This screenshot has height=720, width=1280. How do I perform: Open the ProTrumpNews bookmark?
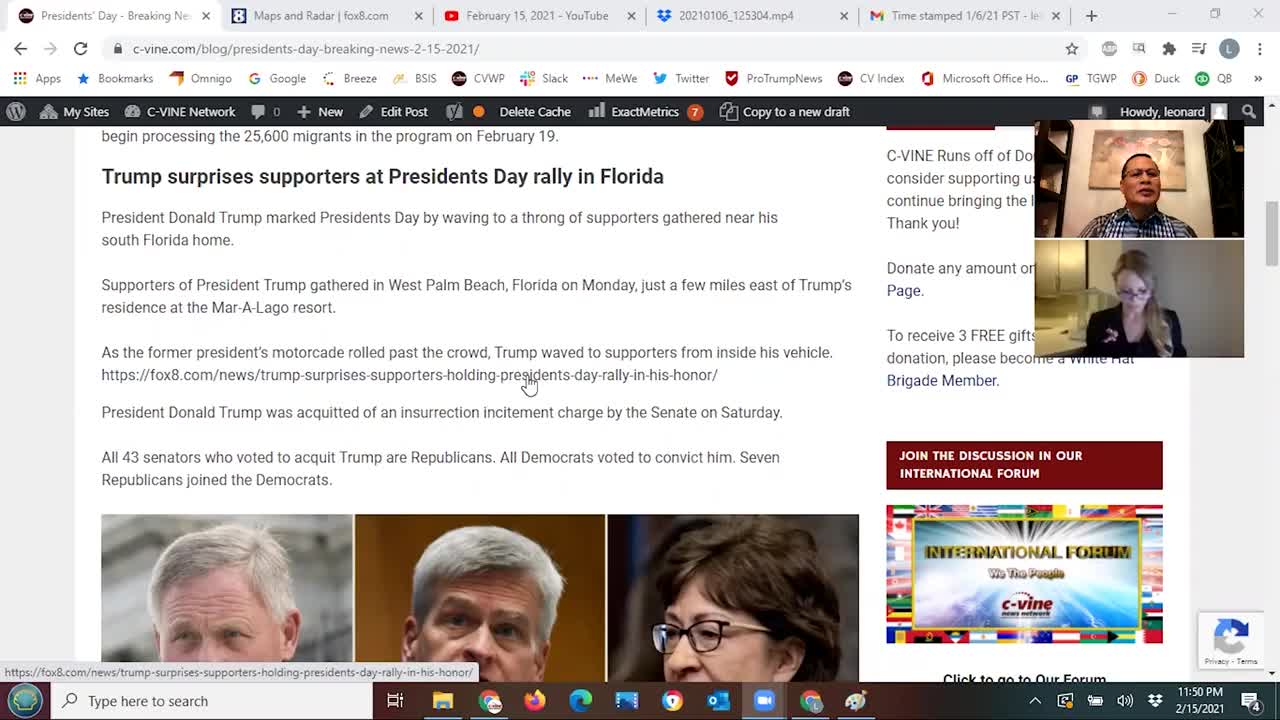coord(773,78)
